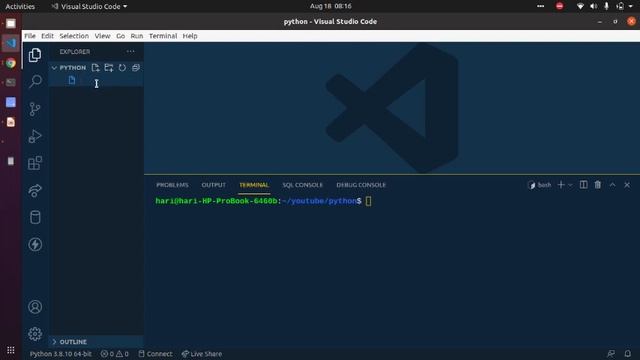Open the clock showing Aug 18 08:16
The image size is (640, 360).
[330, 6]
